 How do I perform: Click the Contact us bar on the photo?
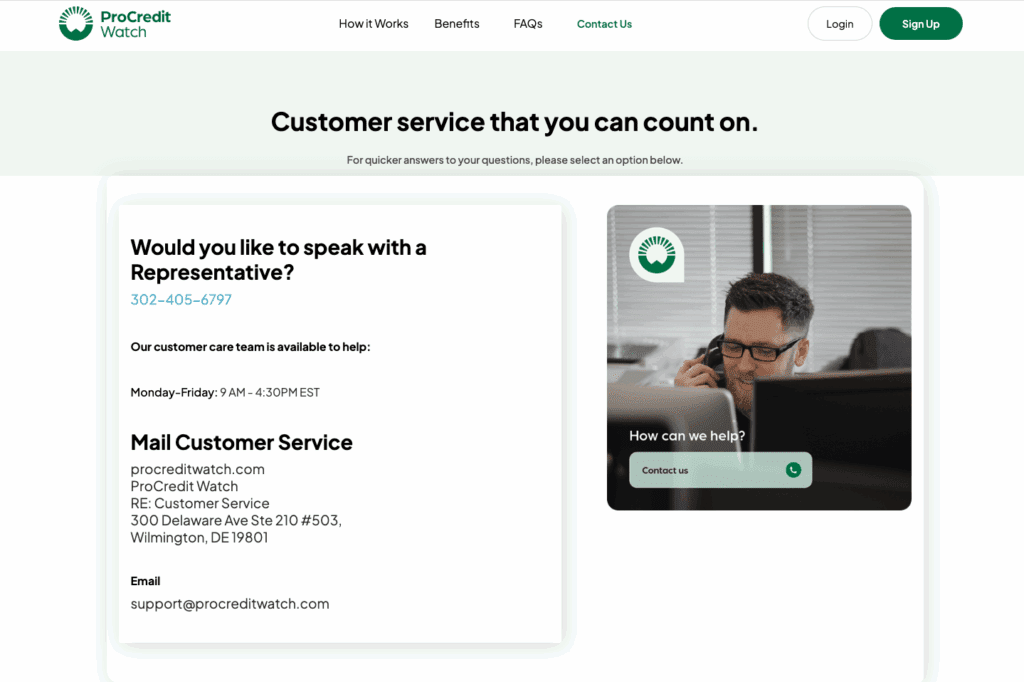pyautogui.click(x=720, y=470)
